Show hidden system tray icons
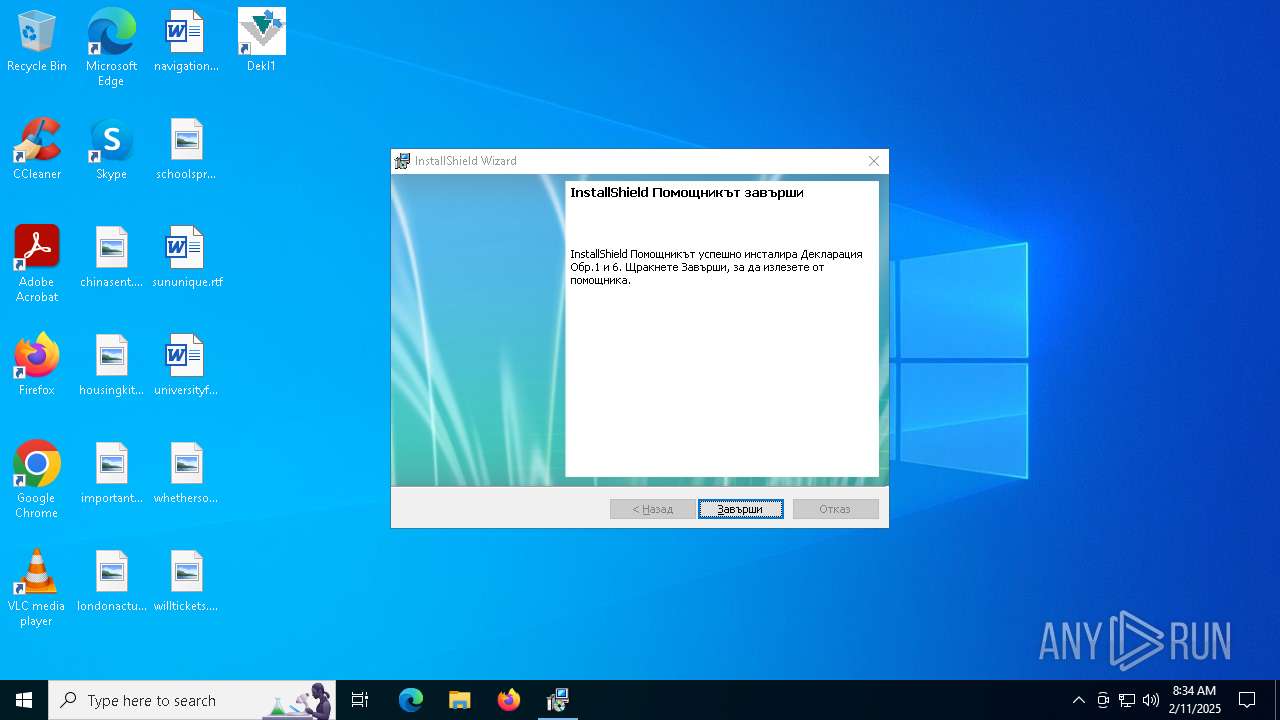 pos(1079,700)
